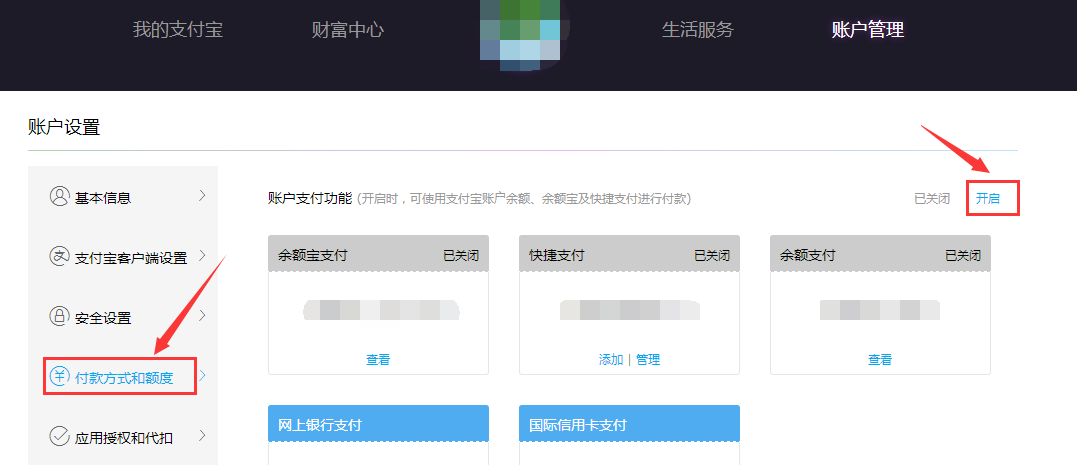1077x465 pixels.
Task: Open the 财富中心 tab
Action: coord(348,30)
